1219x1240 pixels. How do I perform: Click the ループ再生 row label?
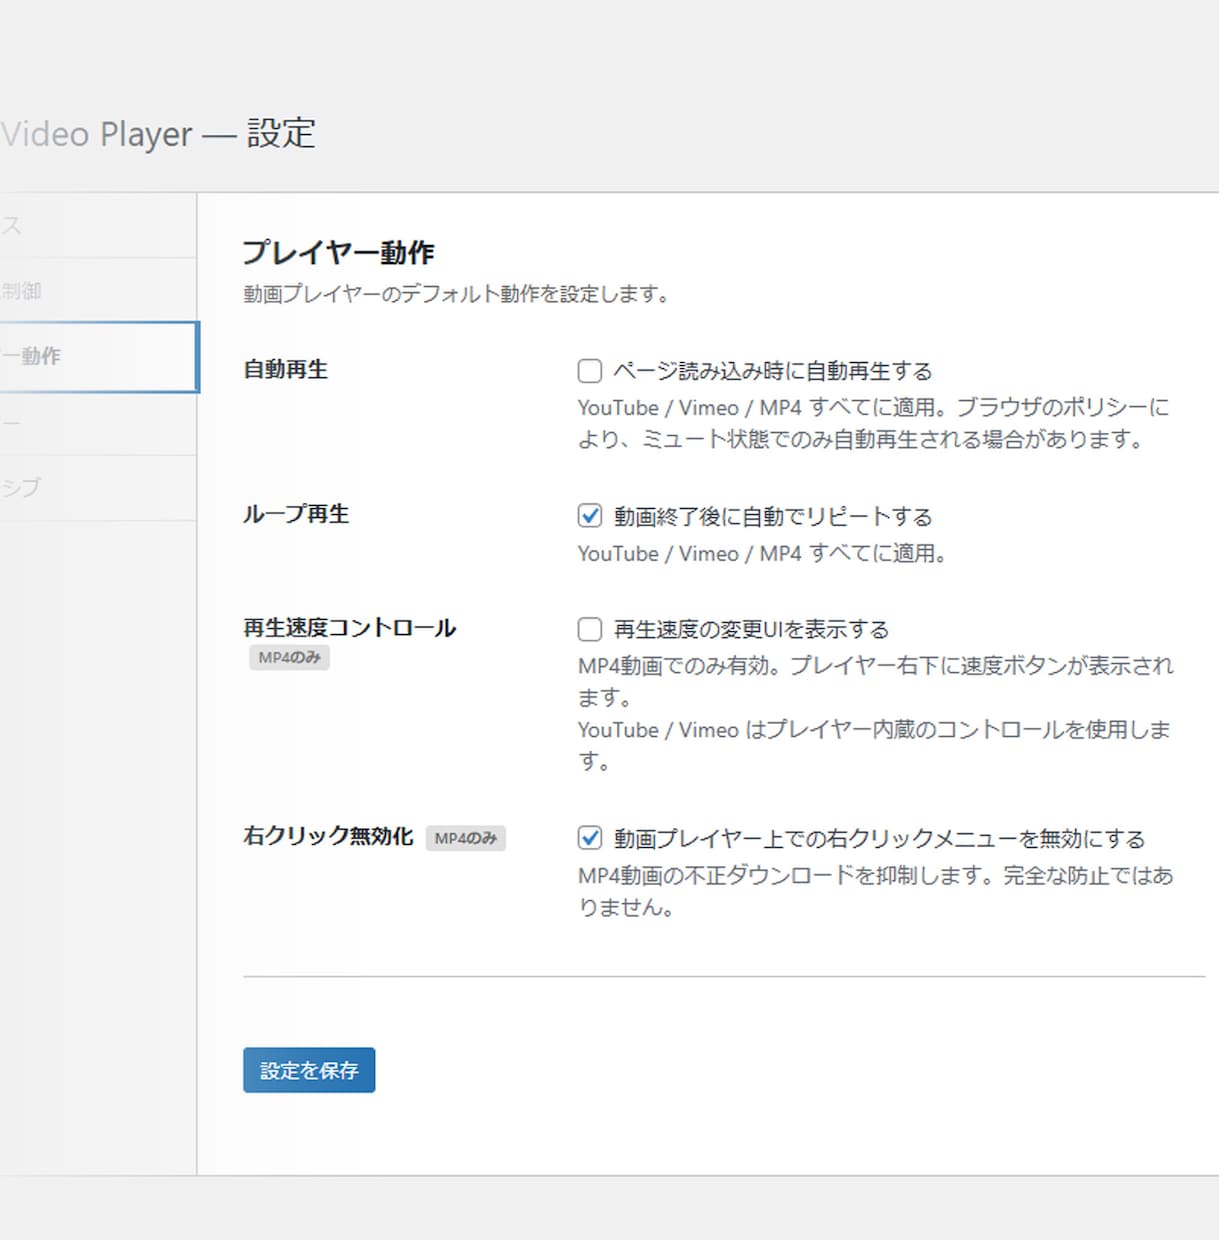pos(296,514)
